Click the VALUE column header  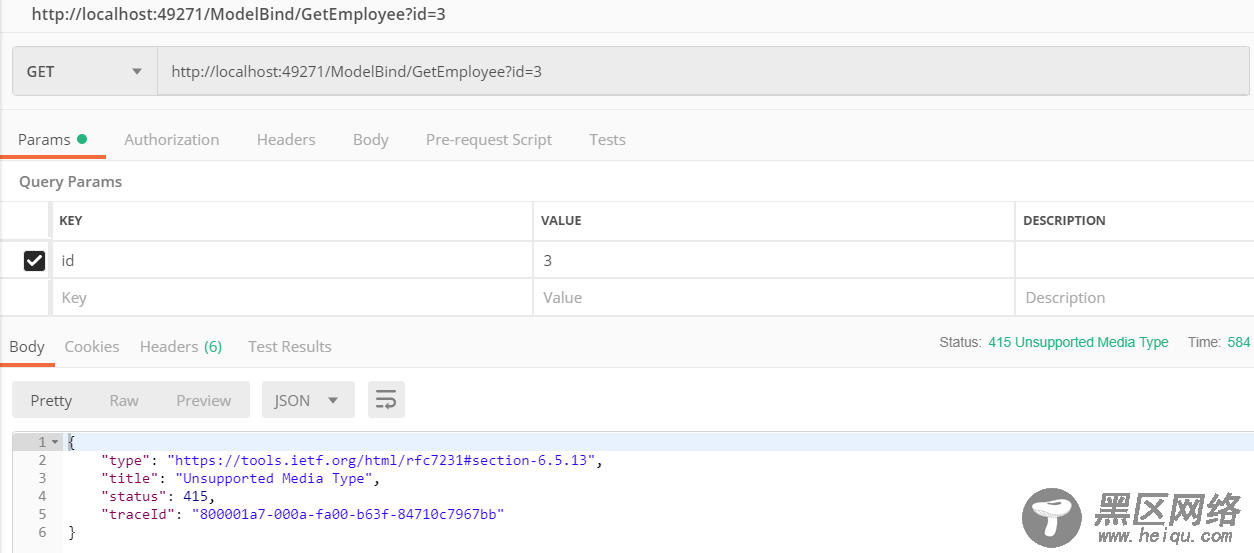pyautogui.click(x=561, y=220)
